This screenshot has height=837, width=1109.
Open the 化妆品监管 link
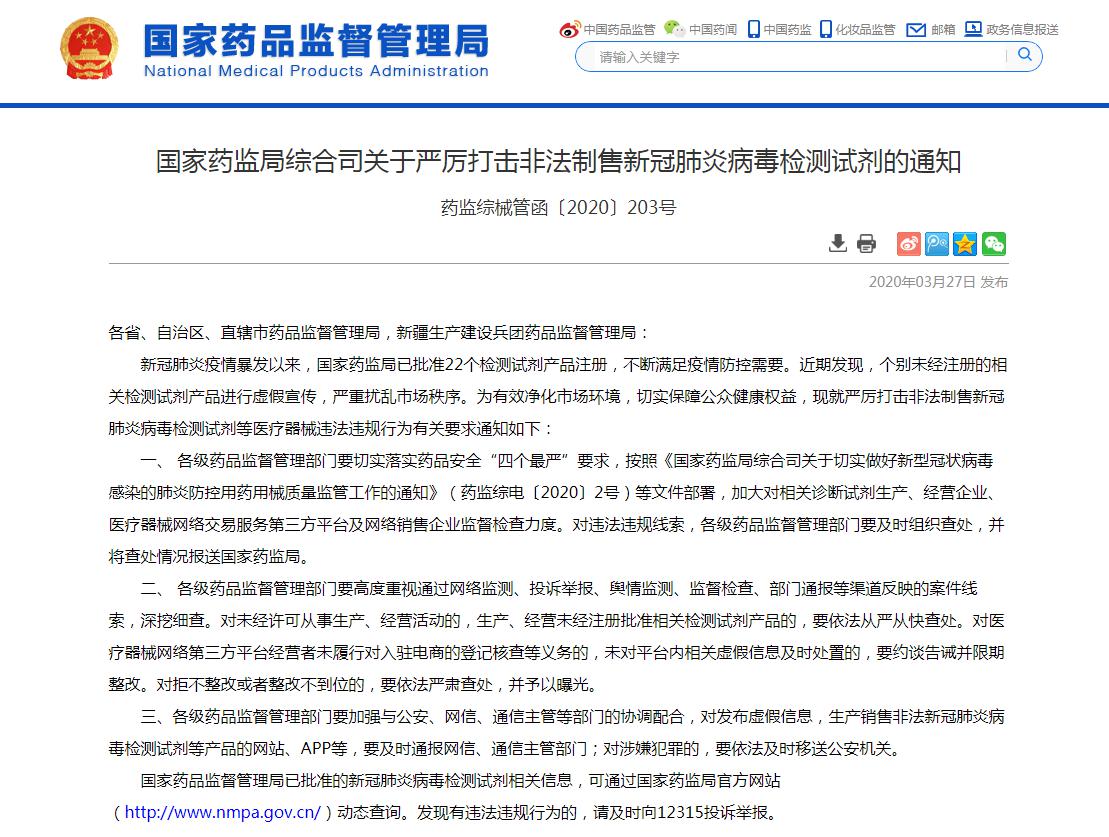pyautogui.click(x=865, y=30)
